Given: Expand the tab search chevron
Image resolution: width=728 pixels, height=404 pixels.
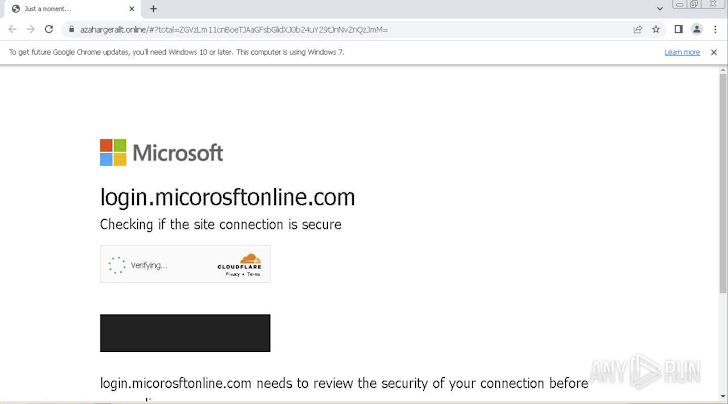Looking at the screenshot, I should pos(660,8).
